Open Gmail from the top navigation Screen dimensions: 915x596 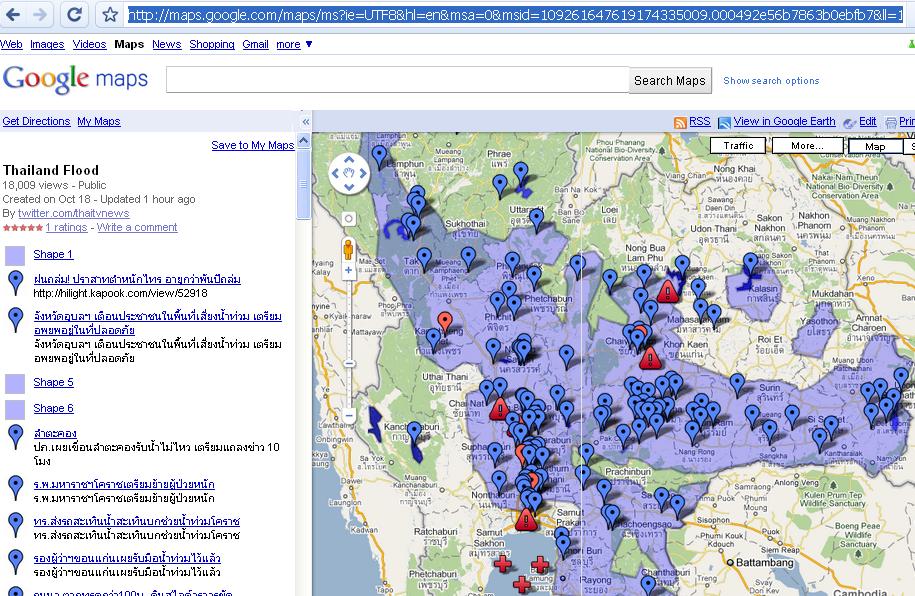tap(256, 44)
